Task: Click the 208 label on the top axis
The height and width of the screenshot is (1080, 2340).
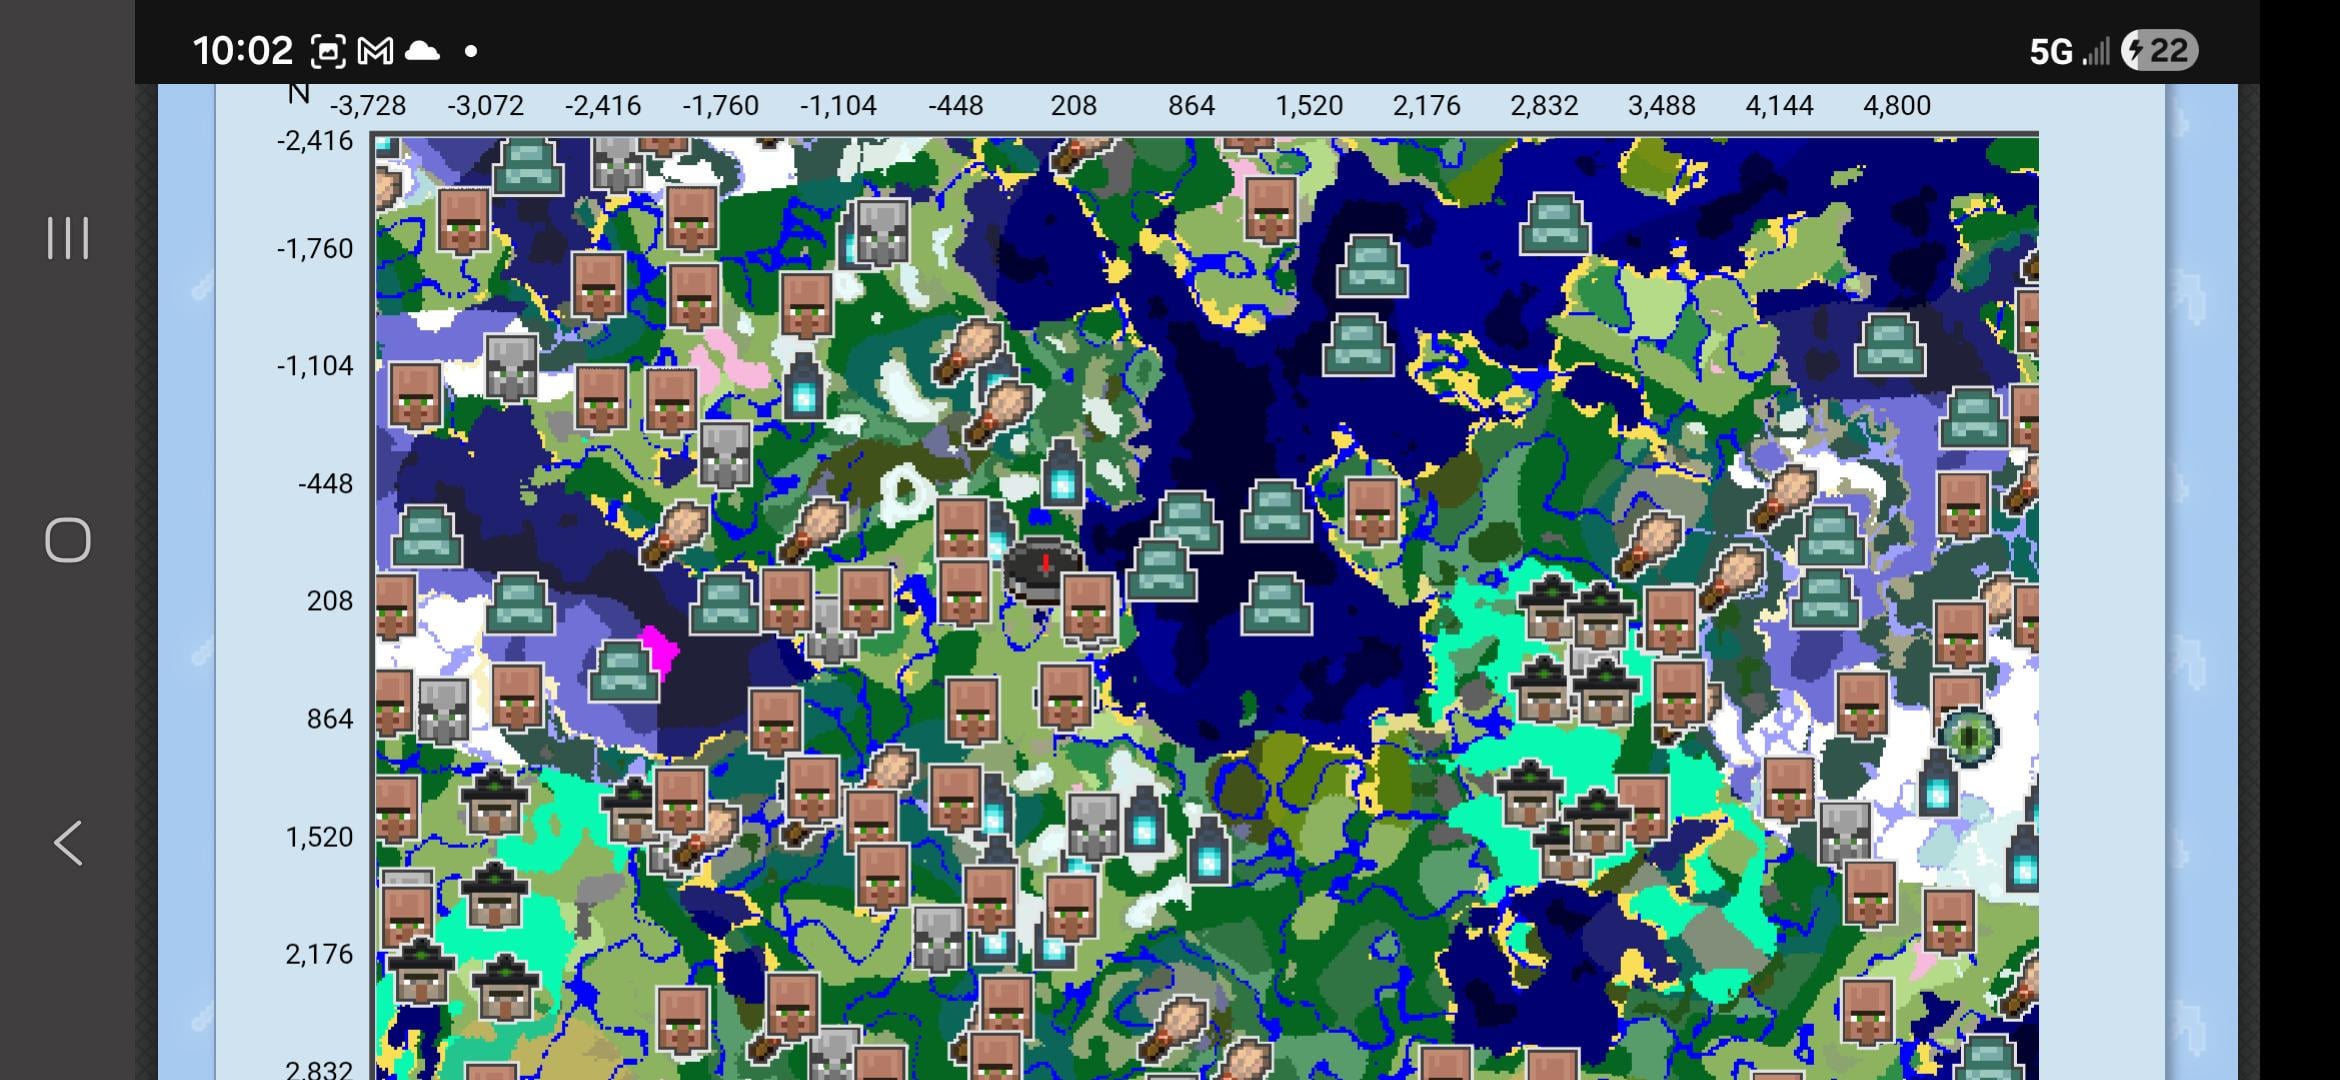Action: click(1073, 106)
